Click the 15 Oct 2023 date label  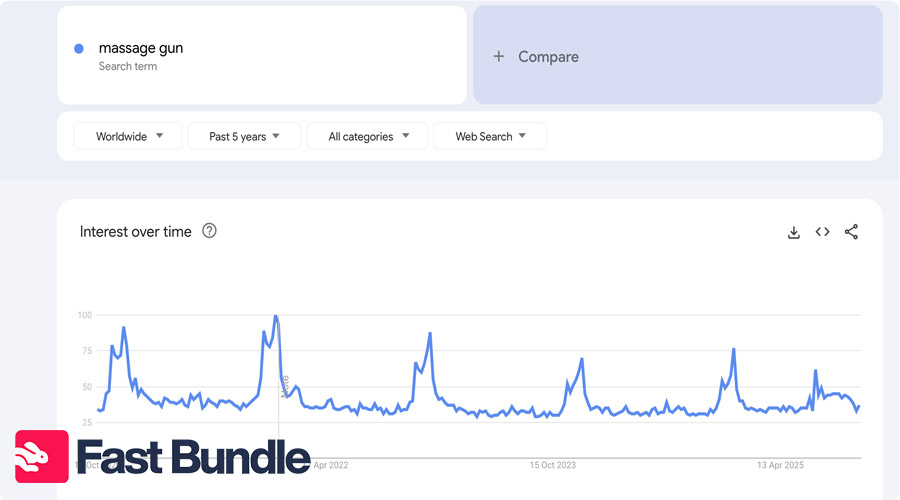pyautogui.click(x=553, y=465)
